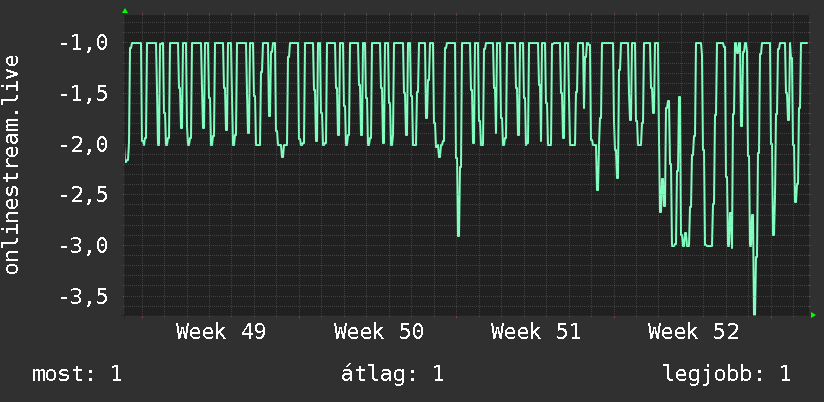The image size is (824, 402).
Task: Click the -1,0 y-axis value
Action: [83, 43]
